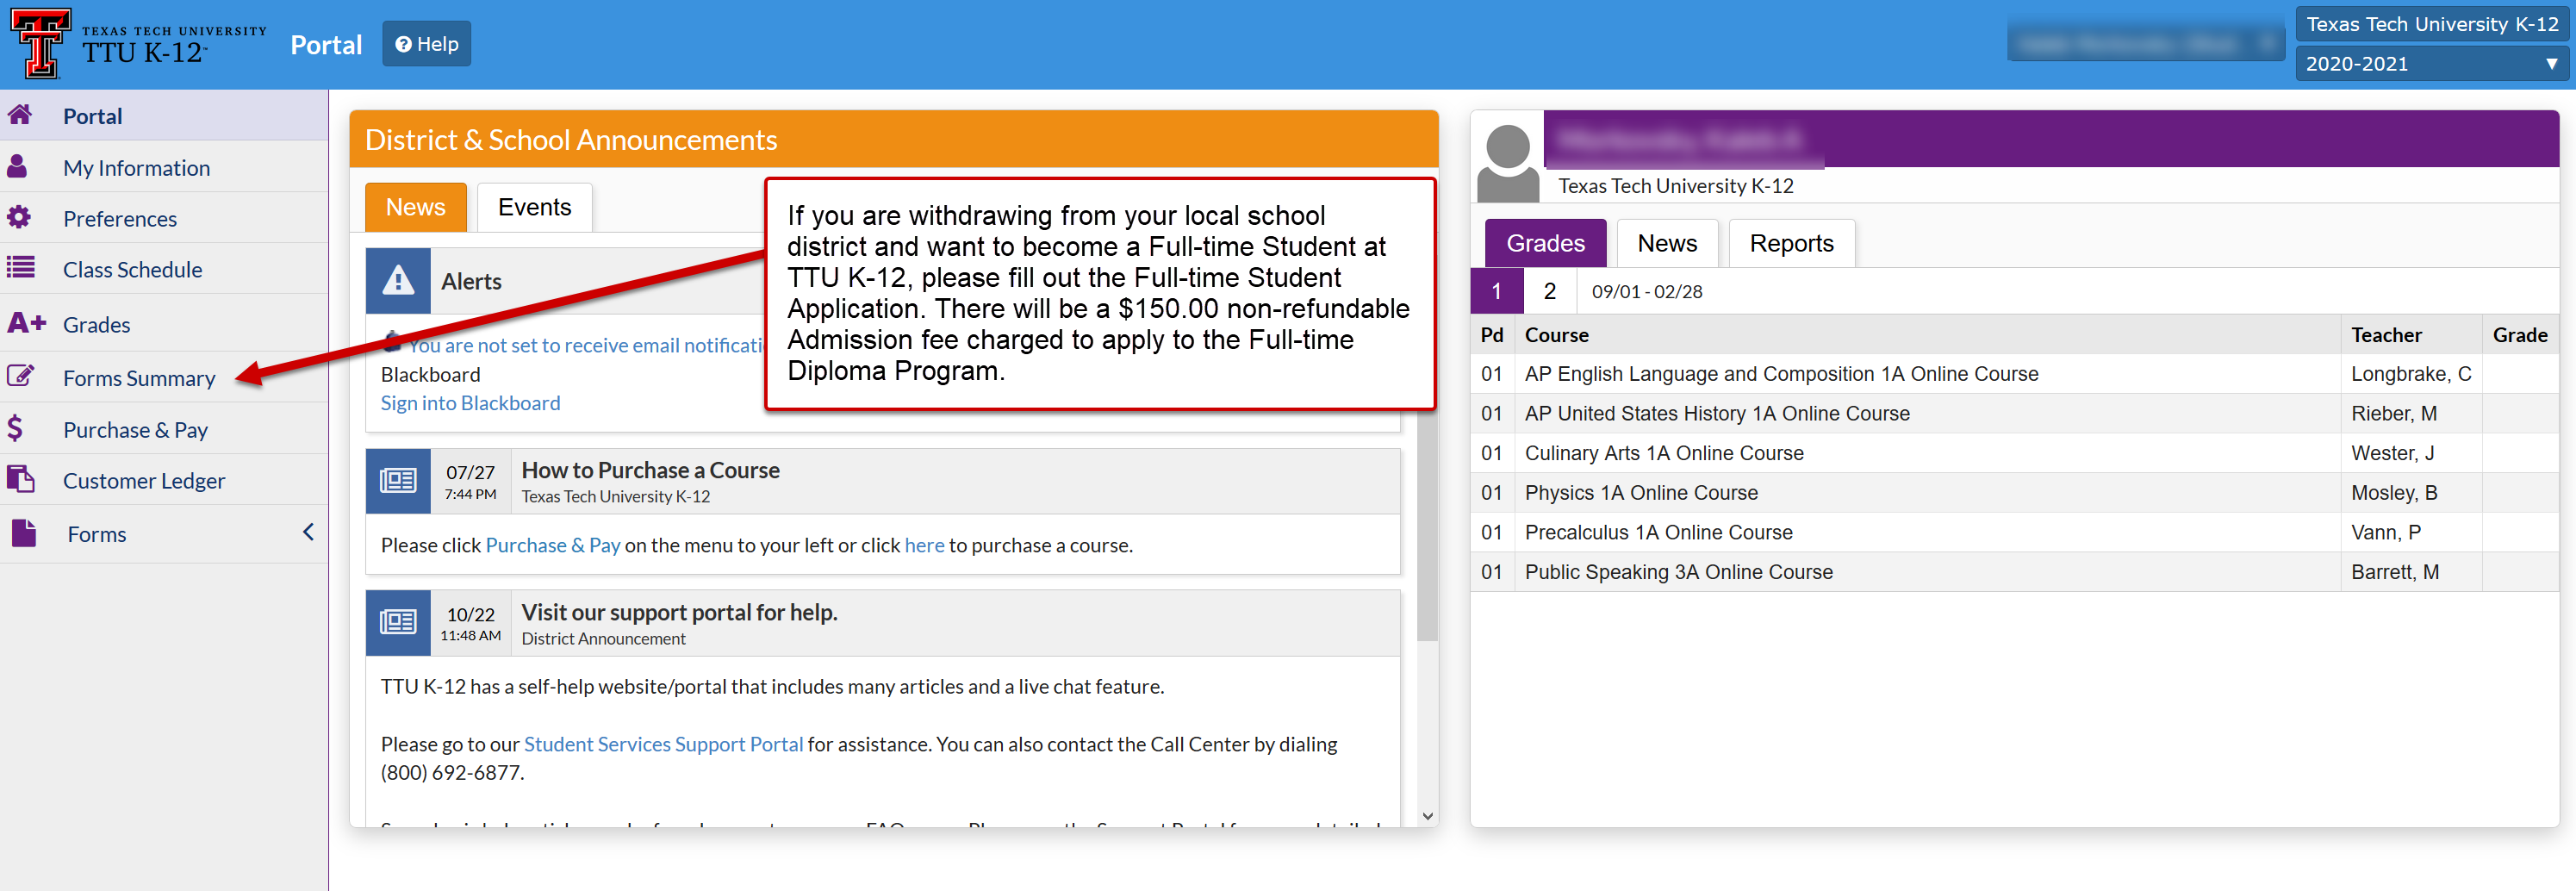Click the 'here' link to purchase a course

point(924,545)
